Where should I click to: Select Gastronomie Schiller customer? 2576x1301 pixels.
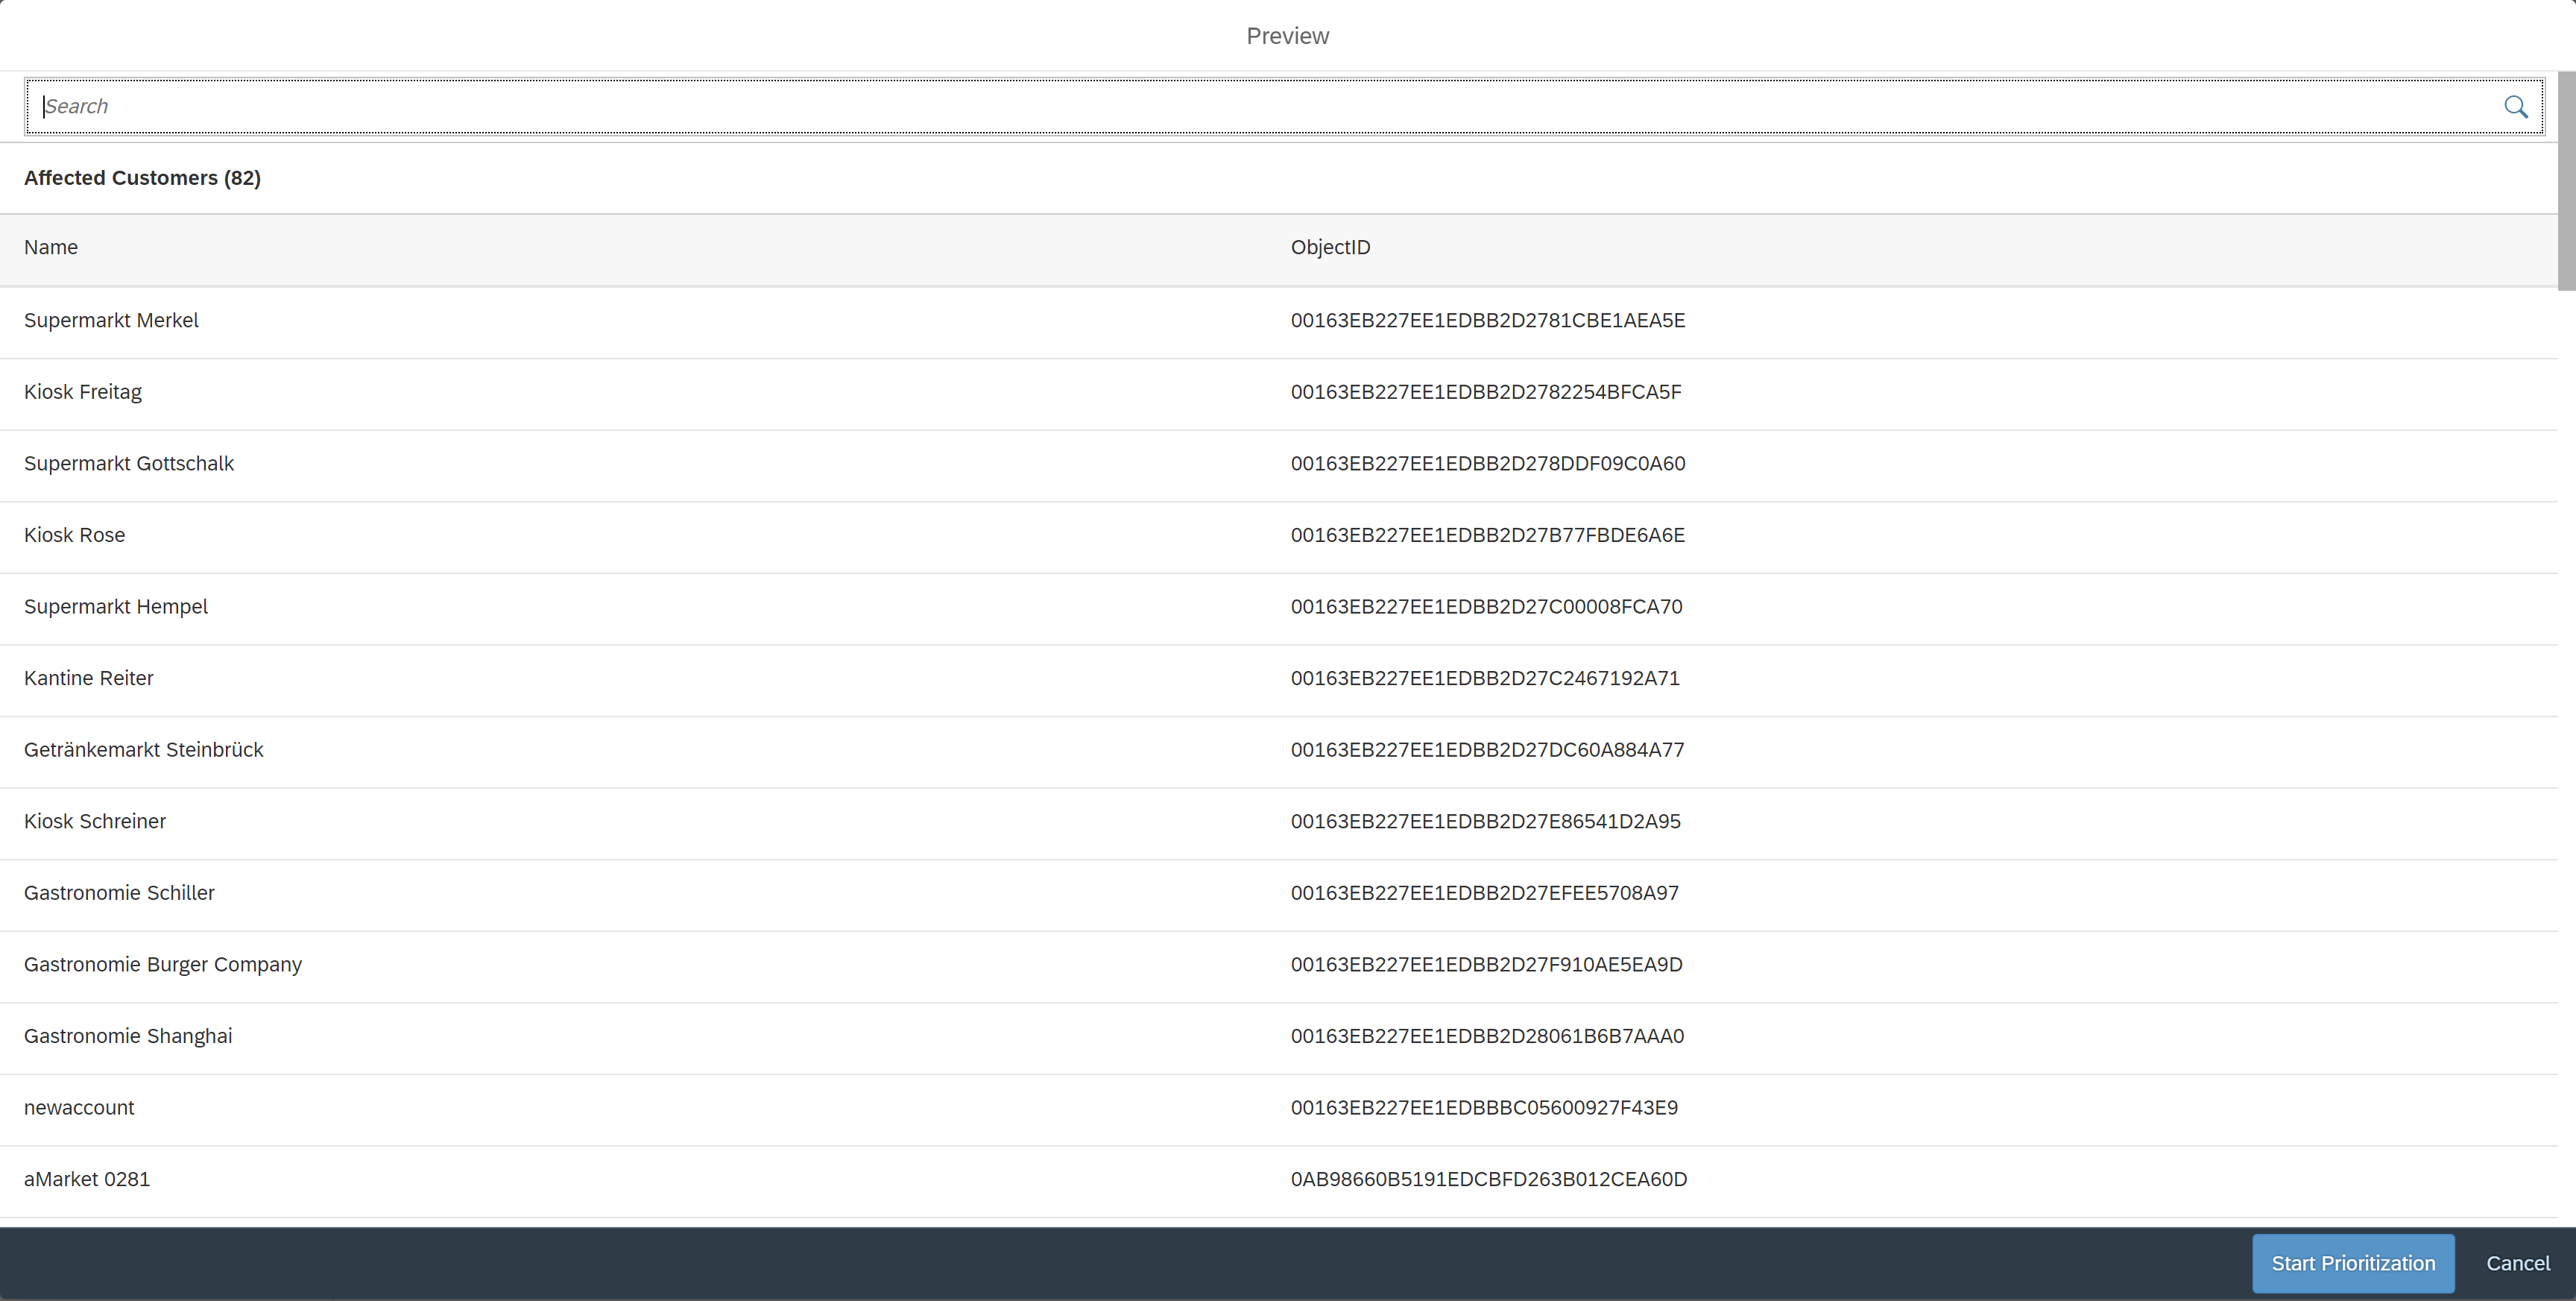click(x=119, y=892)
